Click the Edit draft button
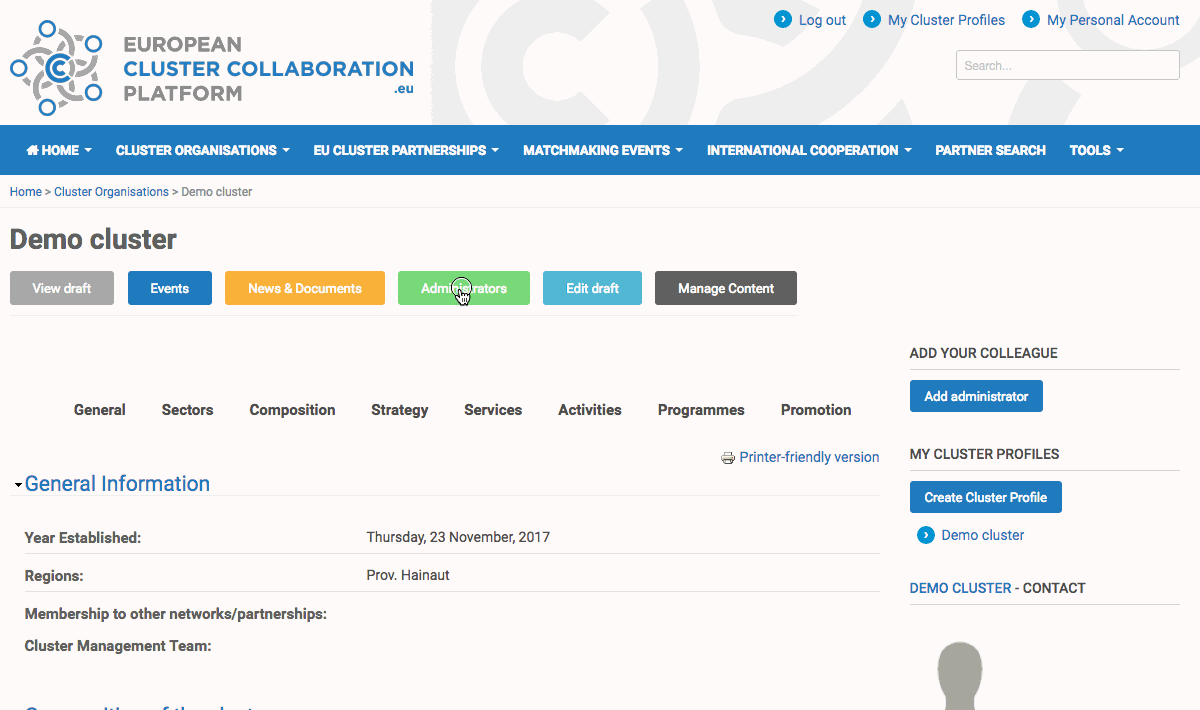Viewport: 1200px width, 710px height. pyautogui.click(x=592, y=288)
